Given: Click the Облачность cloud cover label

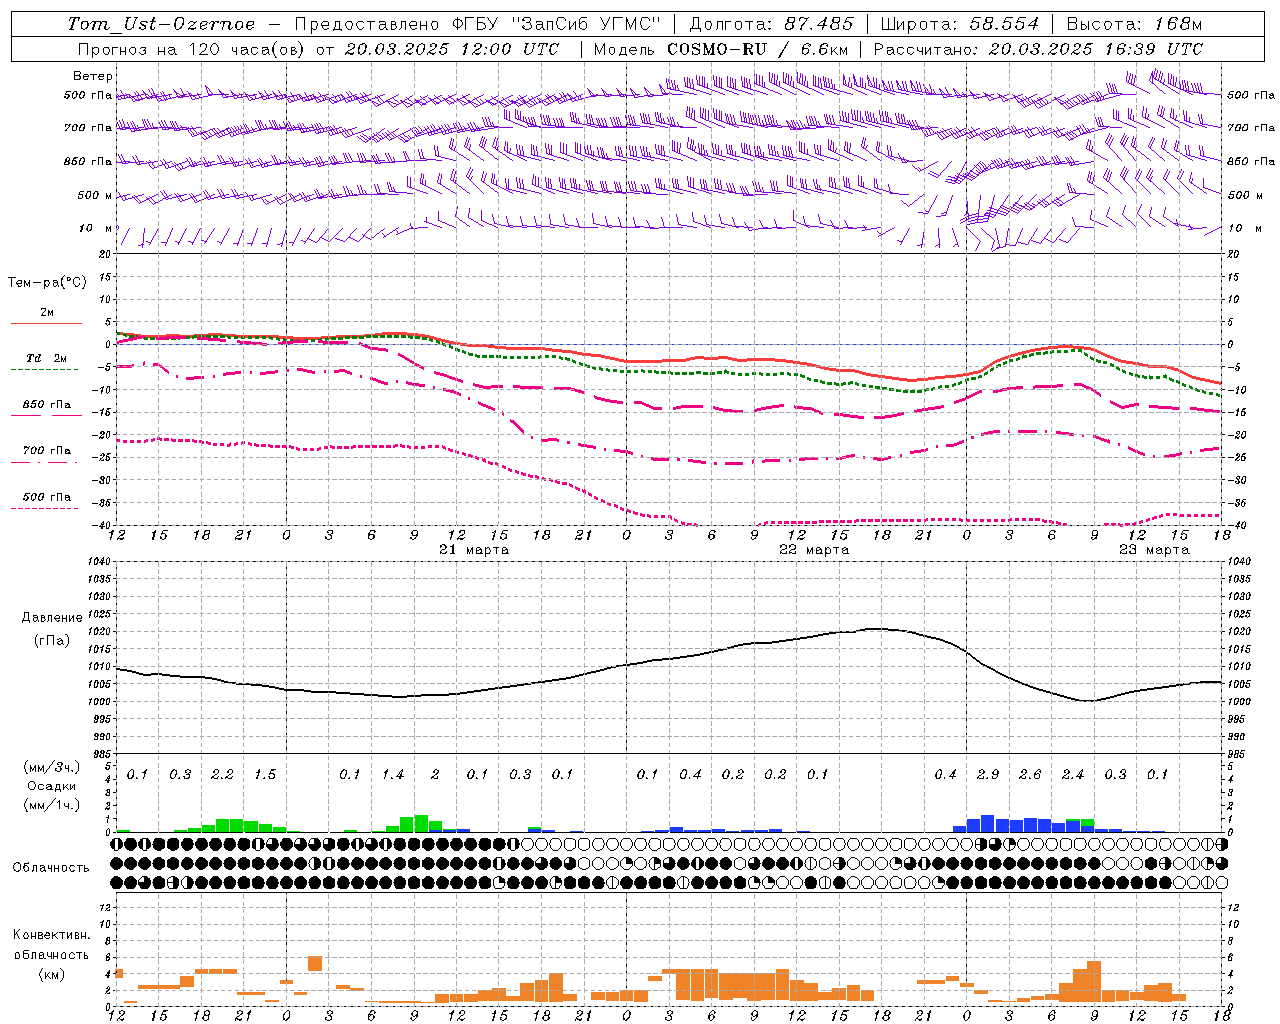Looking at the screenshot, I should click(x=51, y=868).
